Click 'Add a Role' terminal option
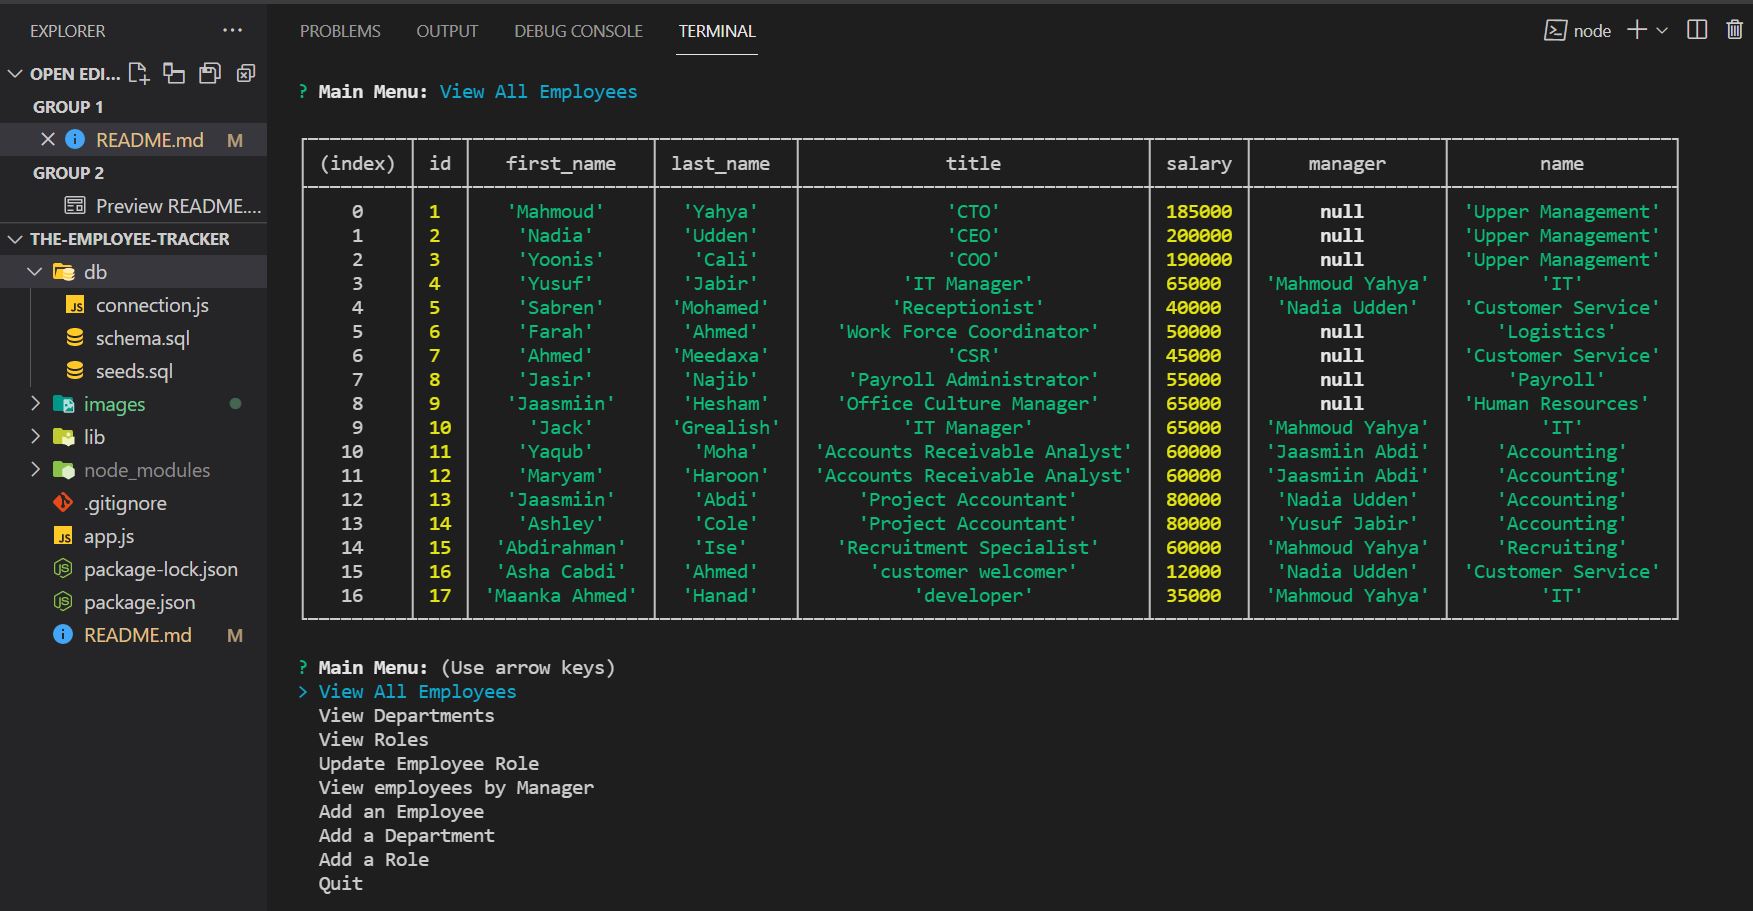This screenshot has height=911, width=1753. (373, 859)
